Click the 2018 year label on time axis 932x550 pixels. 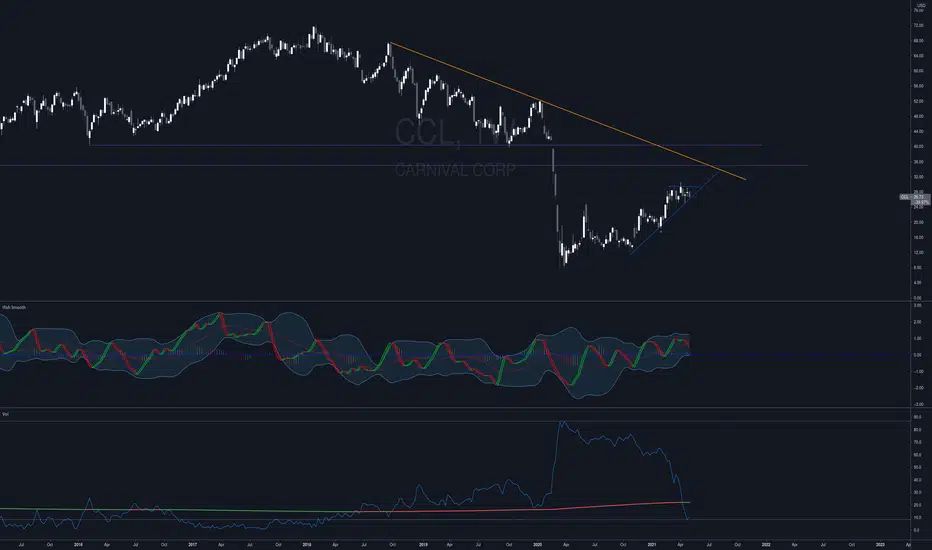click(307, 544)
